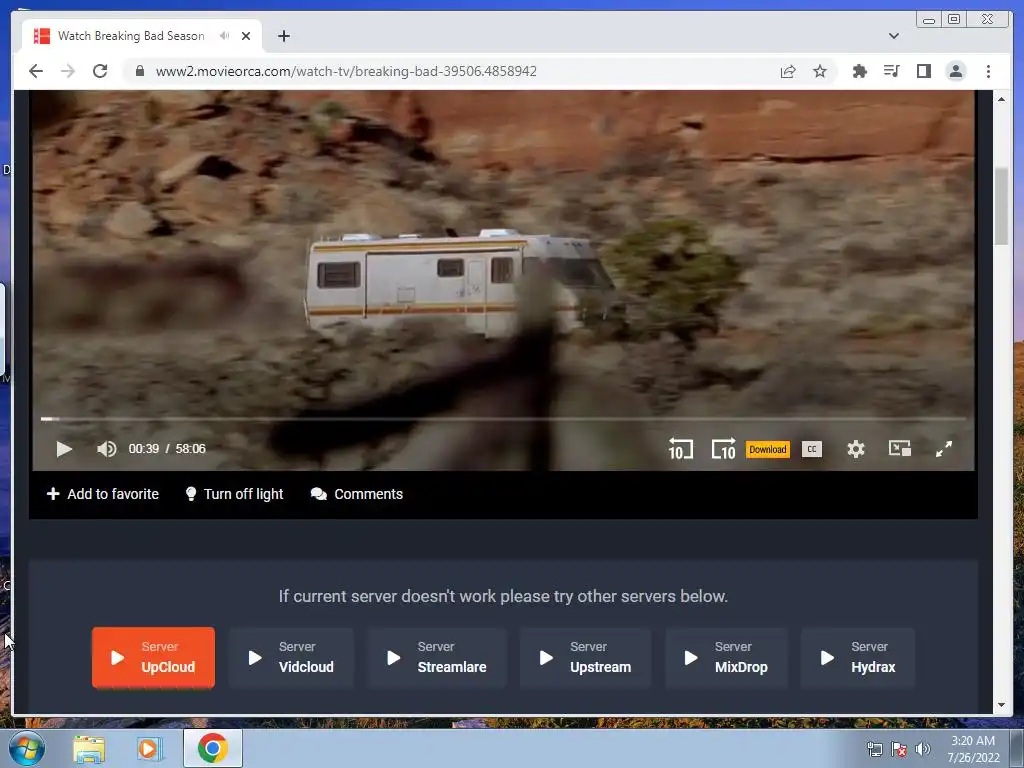Switch to the MixDrop server
The width and height of the screenshot is (1024, 768).
[726, 657]
